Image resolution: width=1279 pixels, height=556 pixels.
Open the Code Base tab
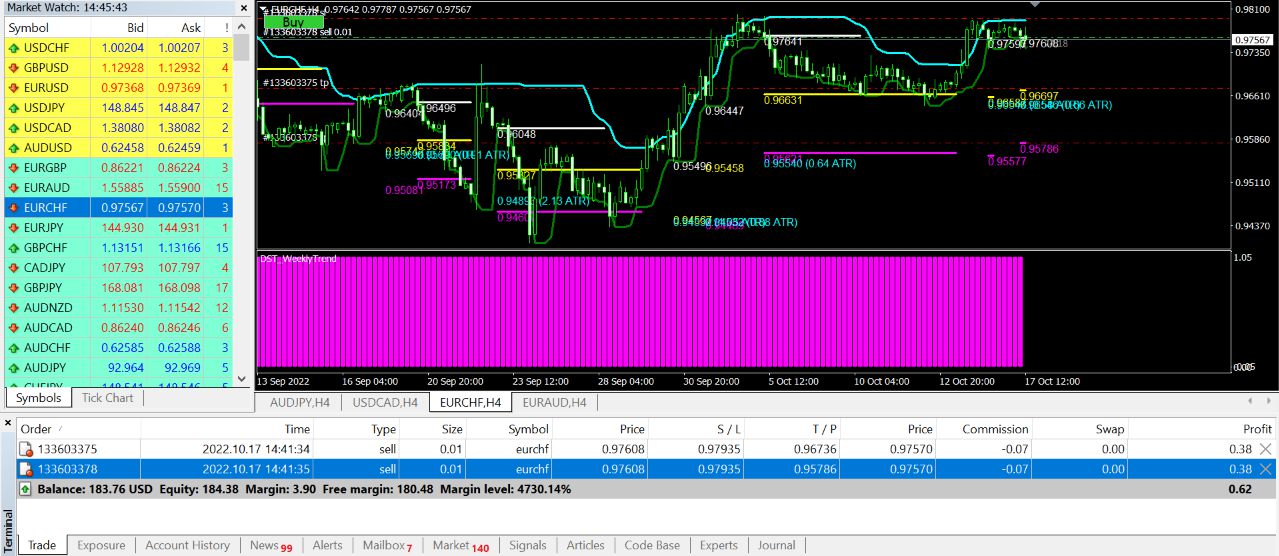(x=652, y=545)
